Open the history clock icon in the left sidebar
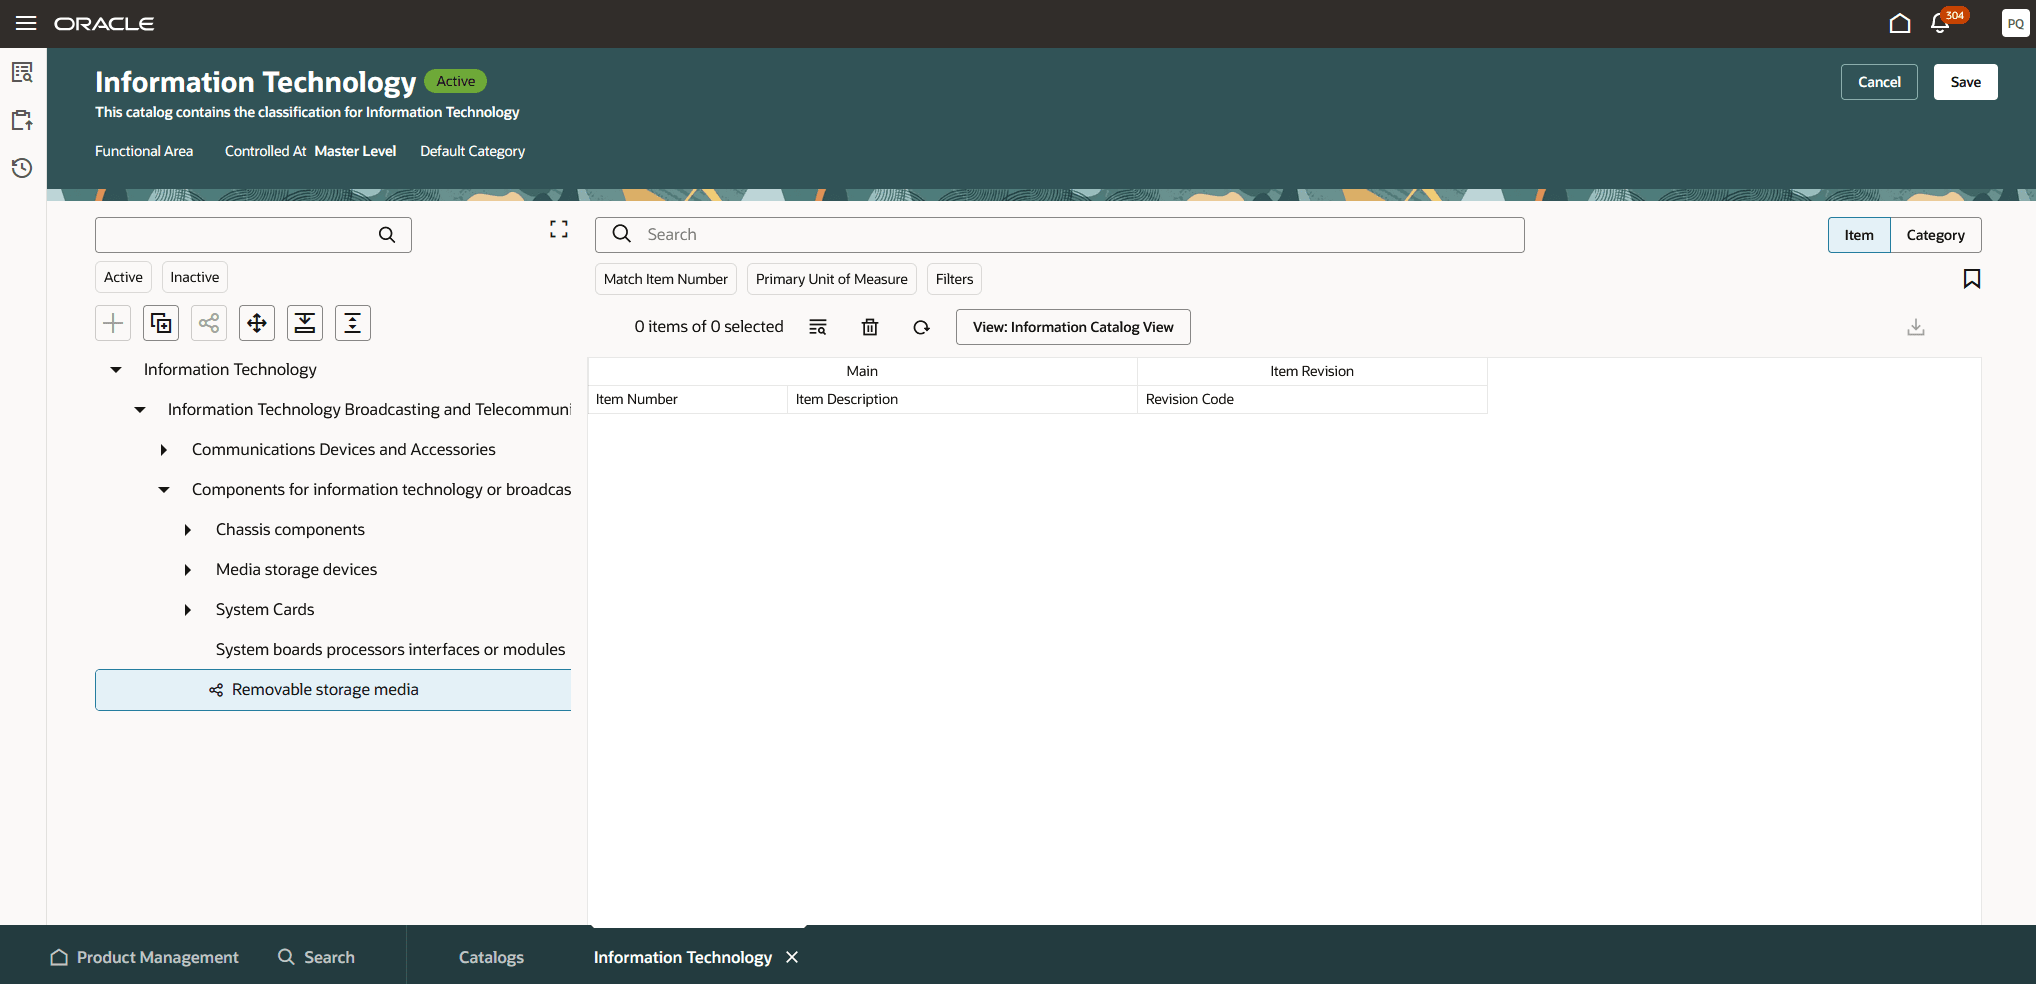2036x984 pixels. [x=22, y=168]
